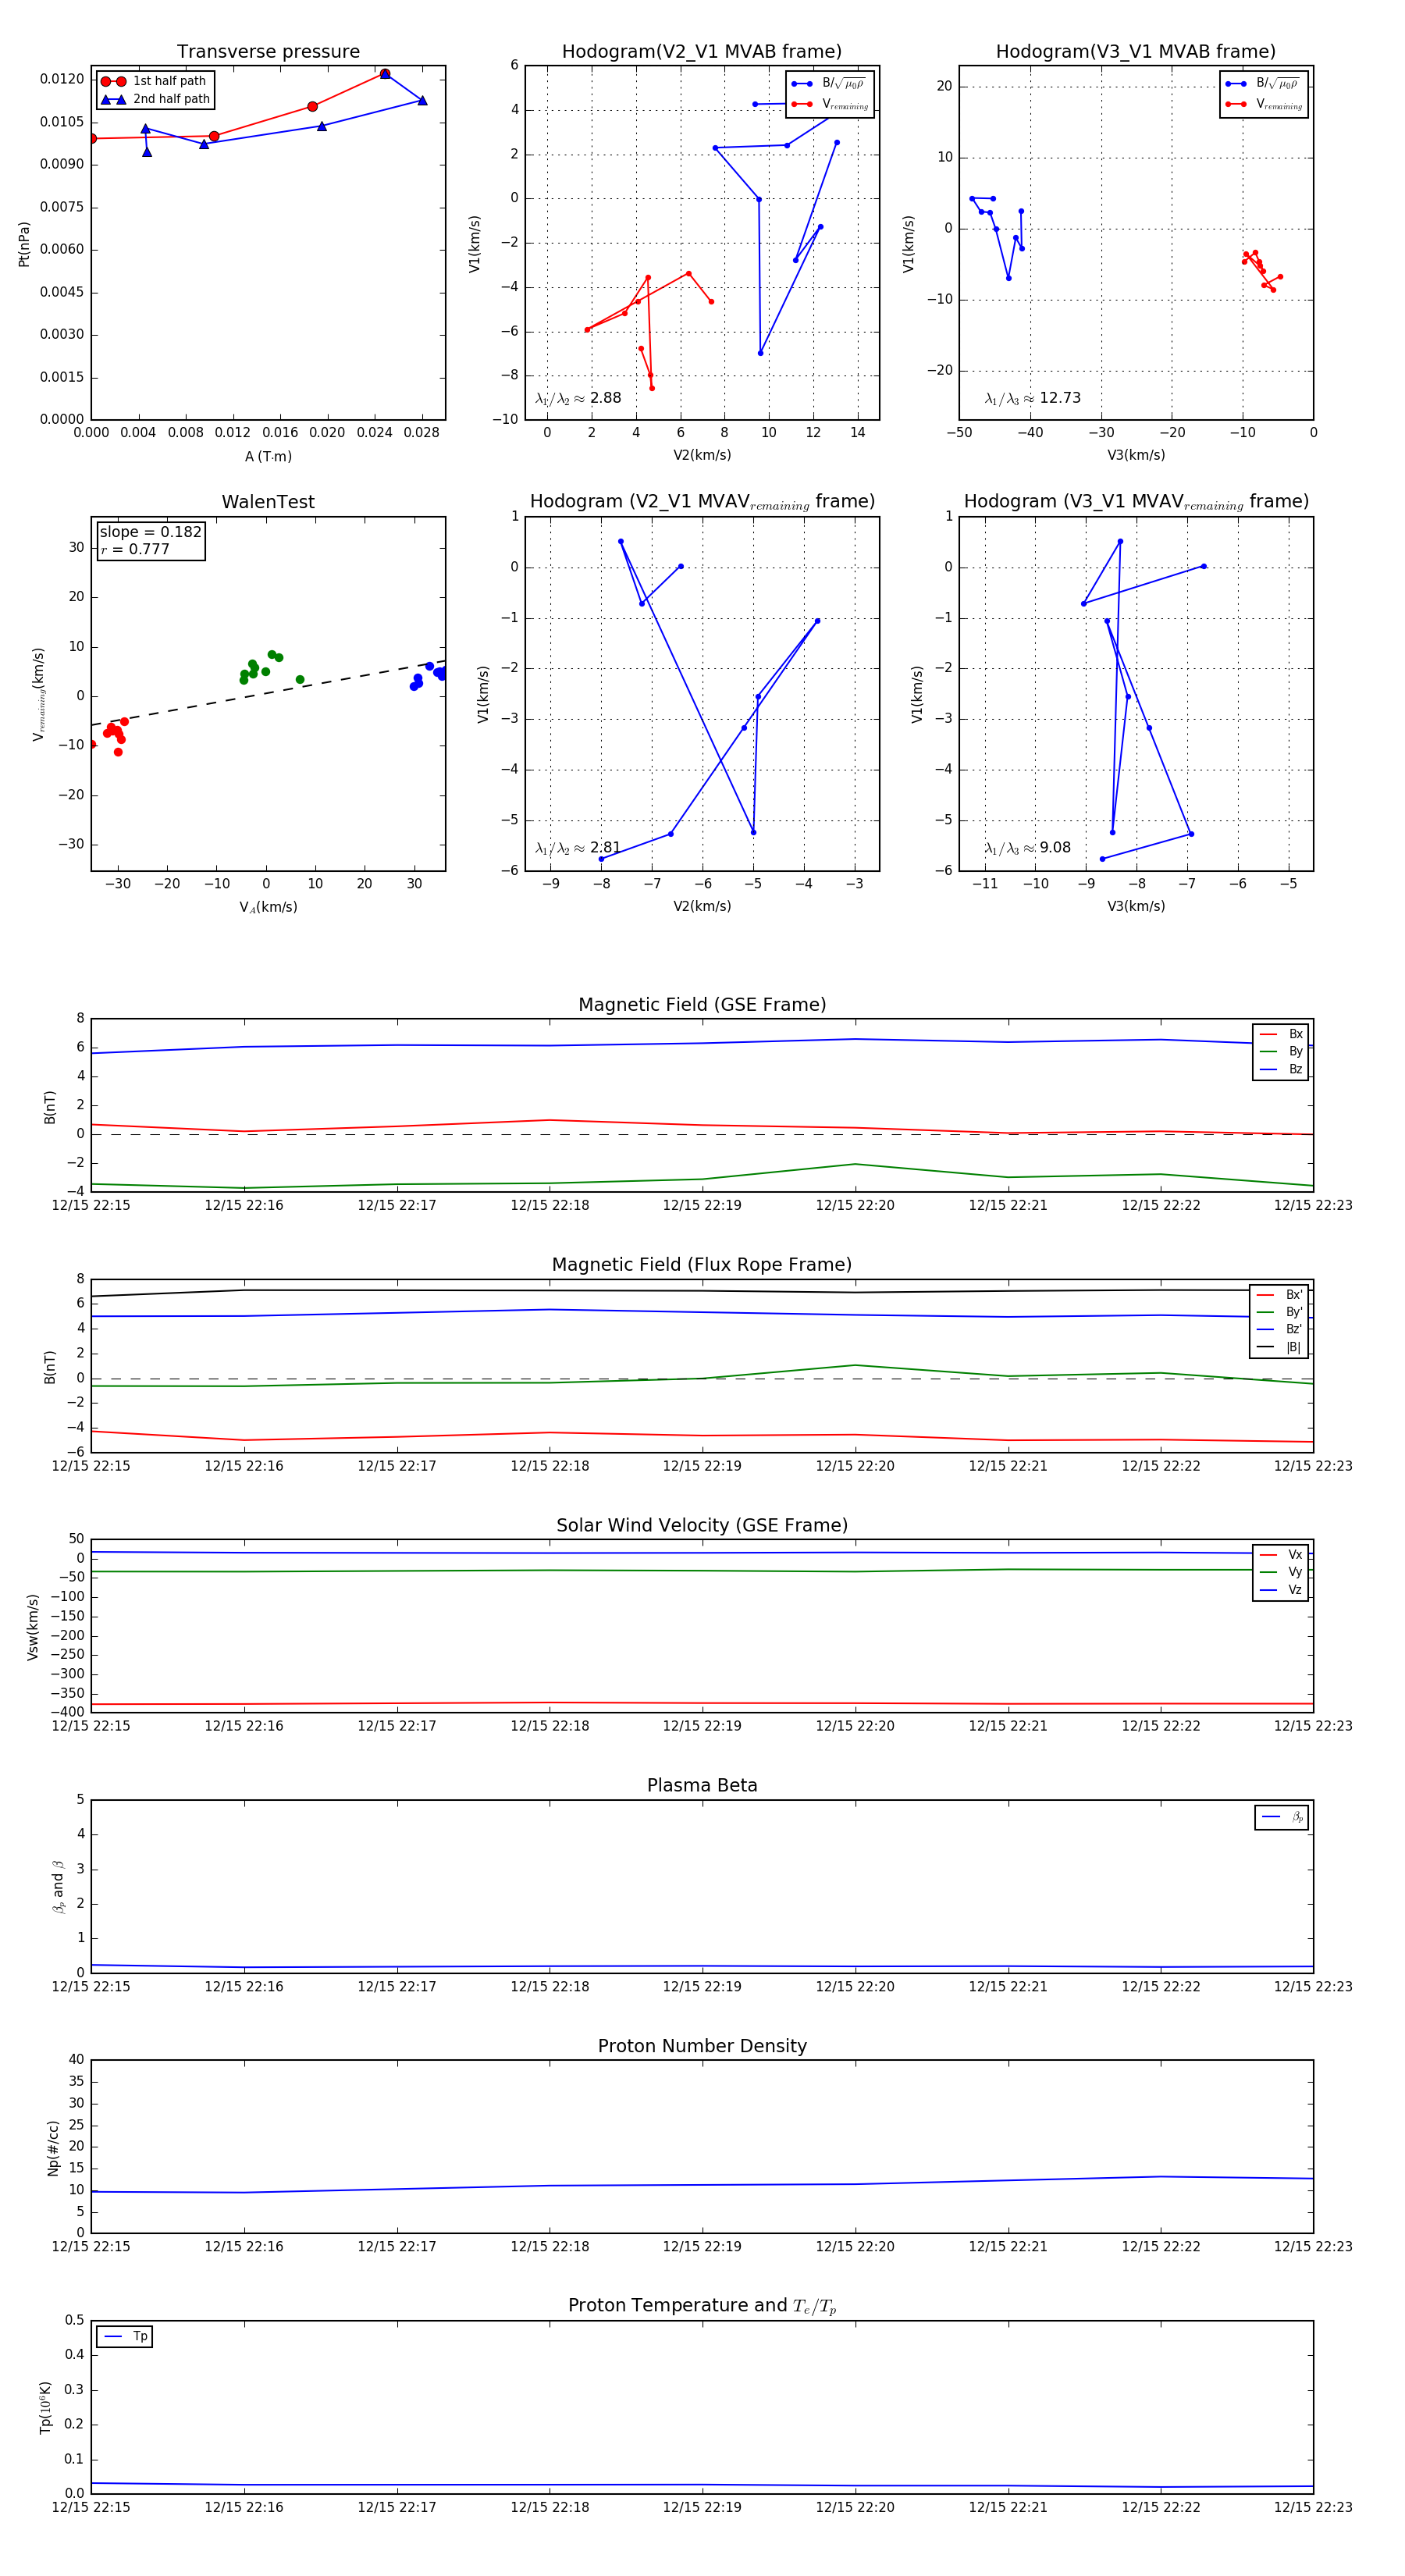Click 'Vx' legend entry in solar wind plot

1281,1555
